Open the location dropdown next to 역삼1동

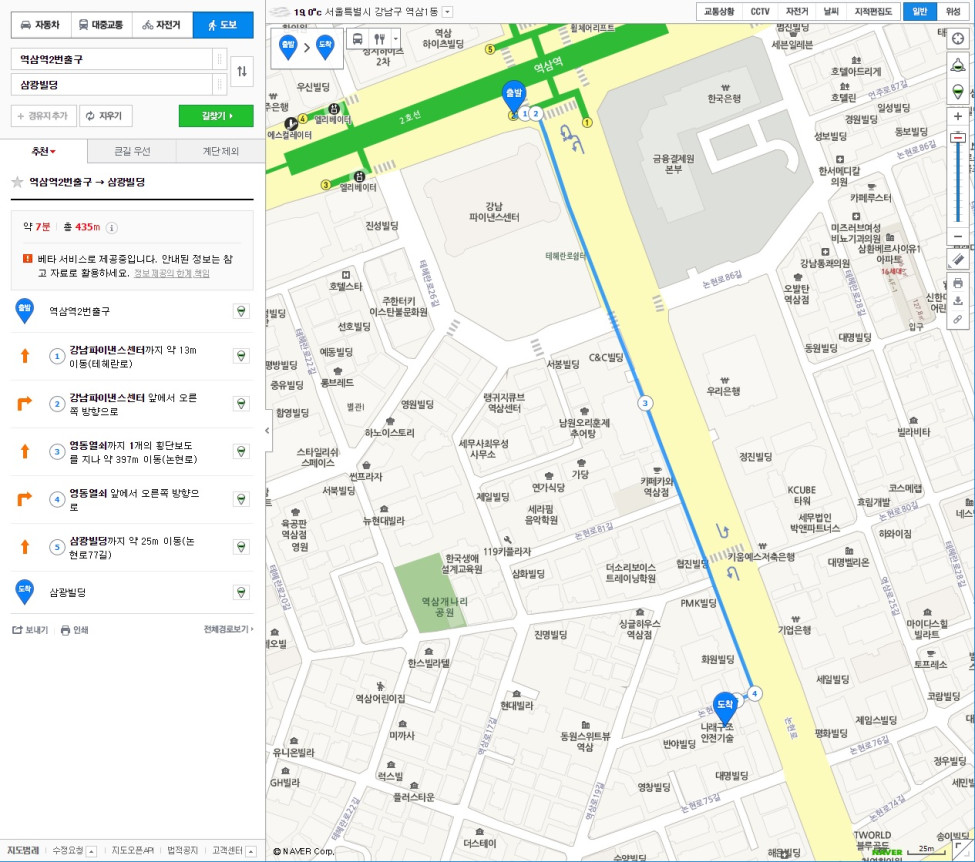[x=447, y=12]
